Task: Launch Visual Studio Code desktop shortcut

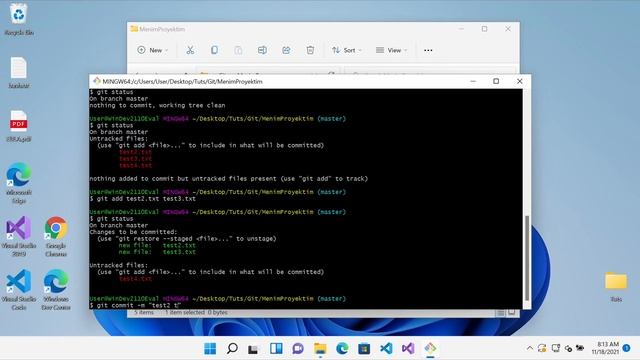Action: [x=19, y=289]
